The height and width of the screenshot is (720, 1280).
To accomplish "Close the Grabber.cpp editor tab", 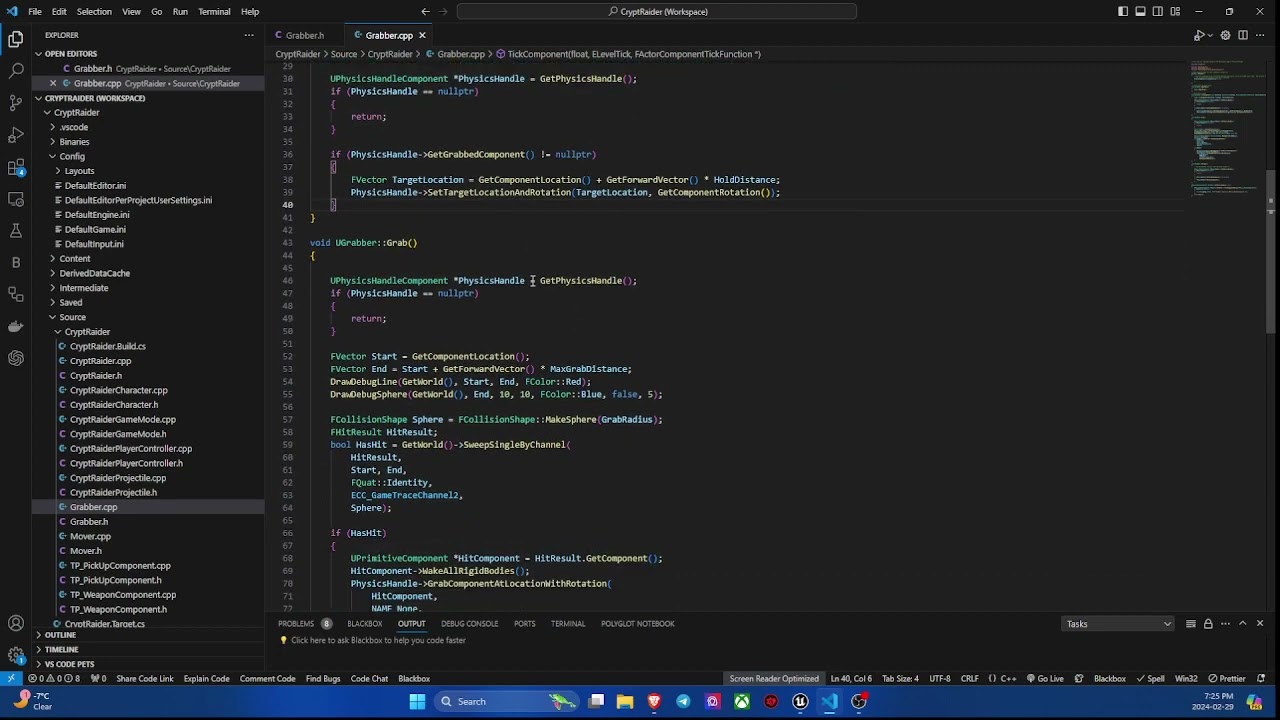I will coord(422,35).
